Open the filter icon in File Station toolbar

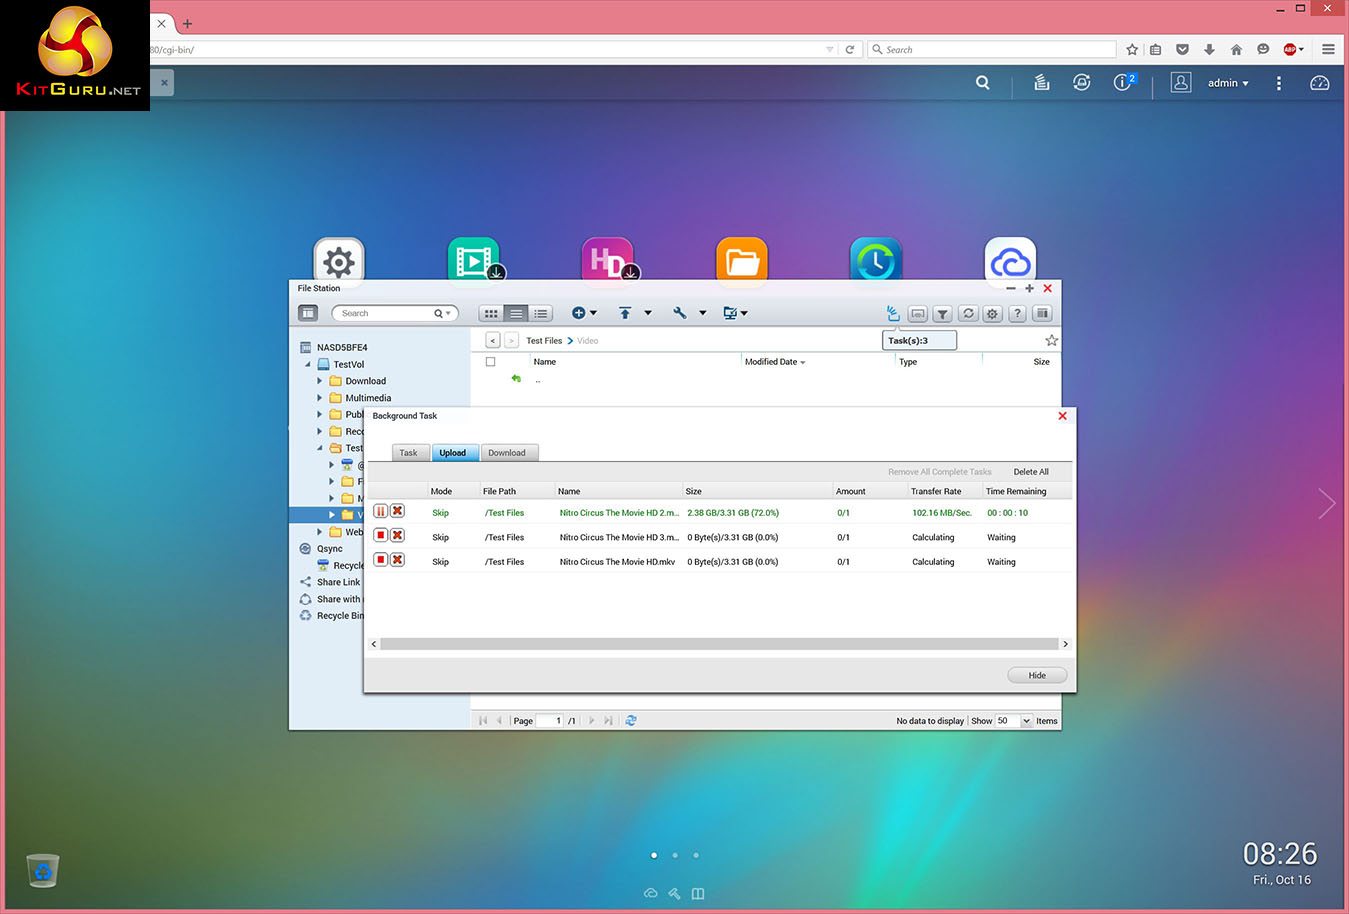point(942,314)
